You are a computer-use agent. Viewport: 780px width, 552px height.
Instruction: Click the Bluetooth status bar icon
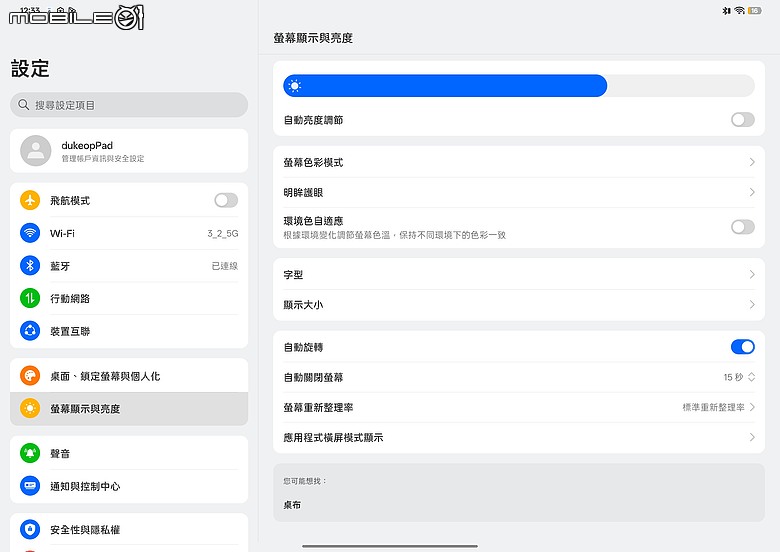(x=726, y=10)
